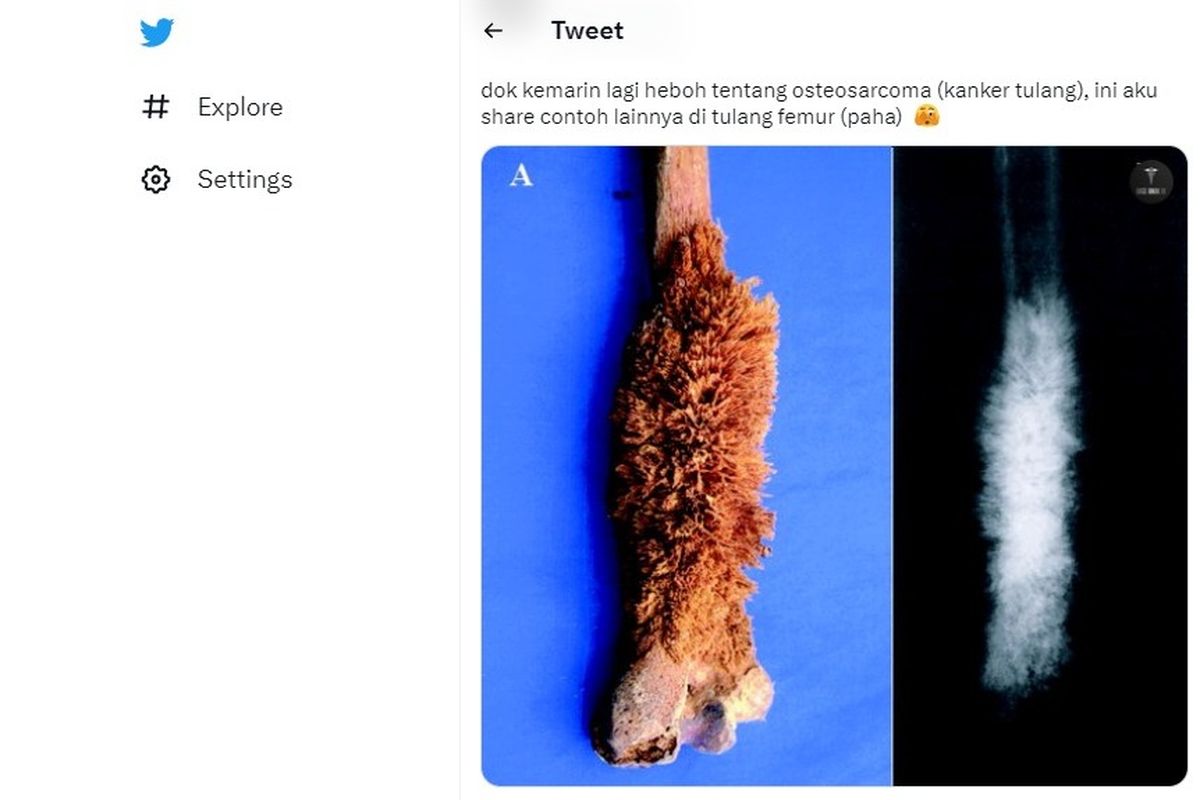Go back using the left arrow

493,31
